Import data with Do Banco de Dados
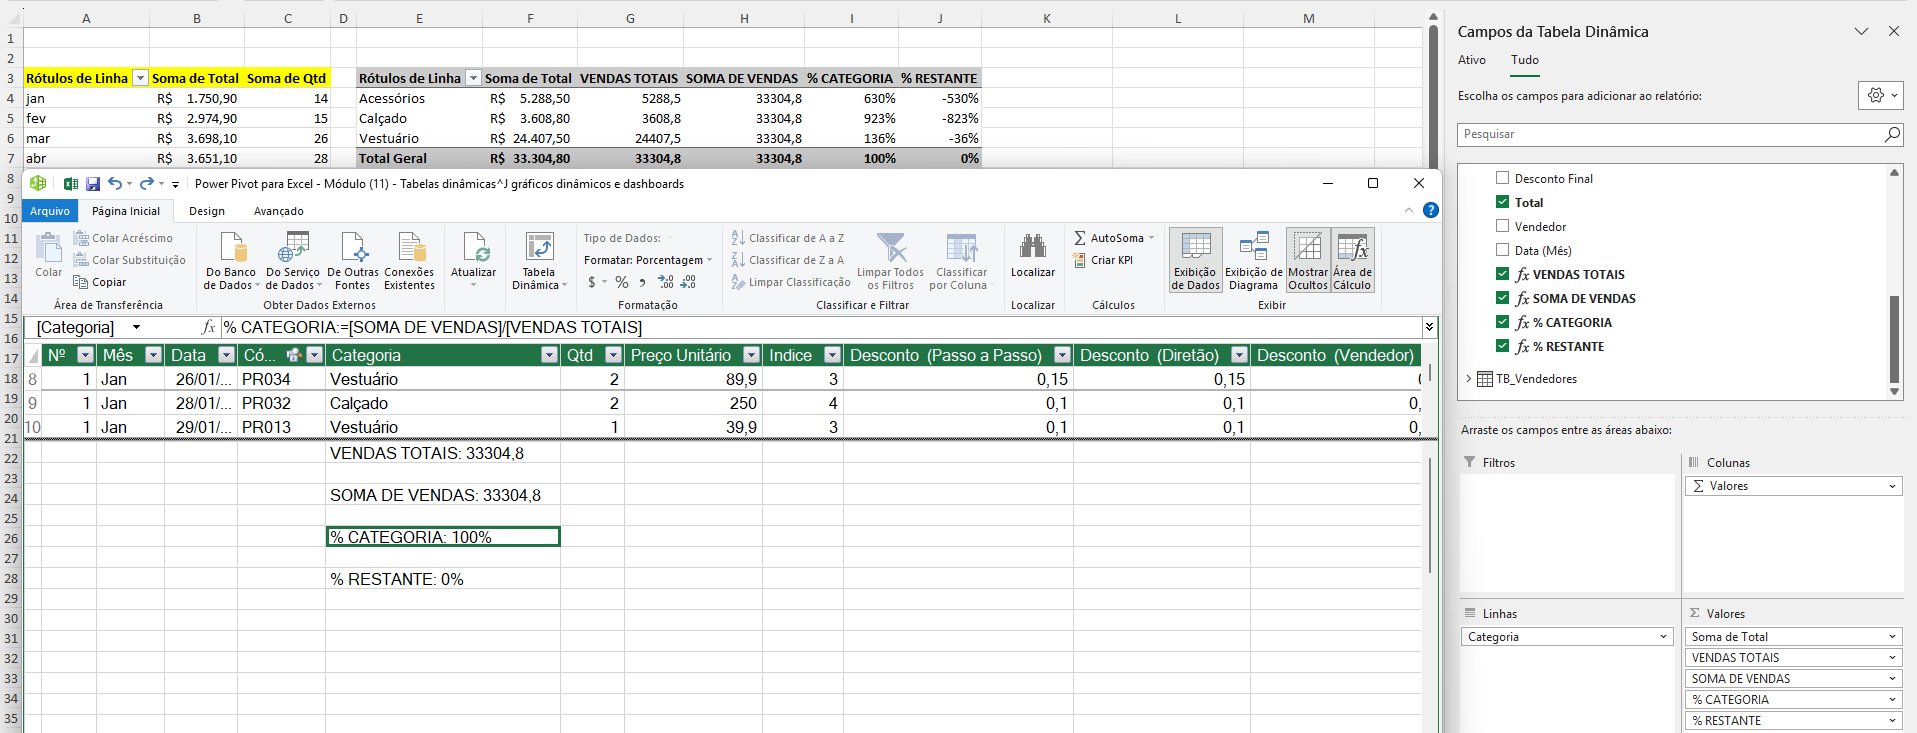The width and height of the screenshot is (1917, 733). click(231, 248)
